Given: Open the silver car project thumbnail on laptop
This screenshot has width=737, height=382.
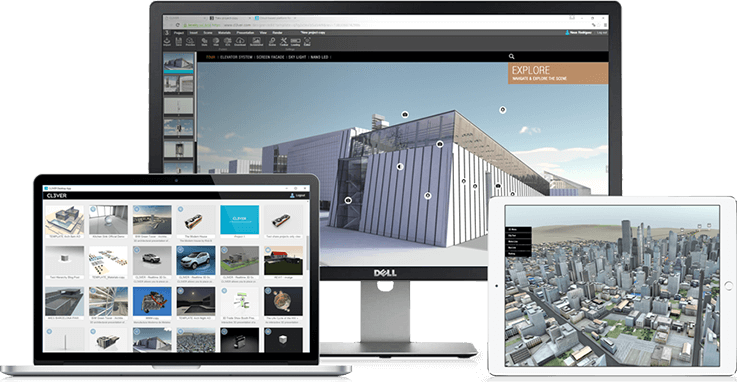Looking at the screenshot, I should coord(152,260).
